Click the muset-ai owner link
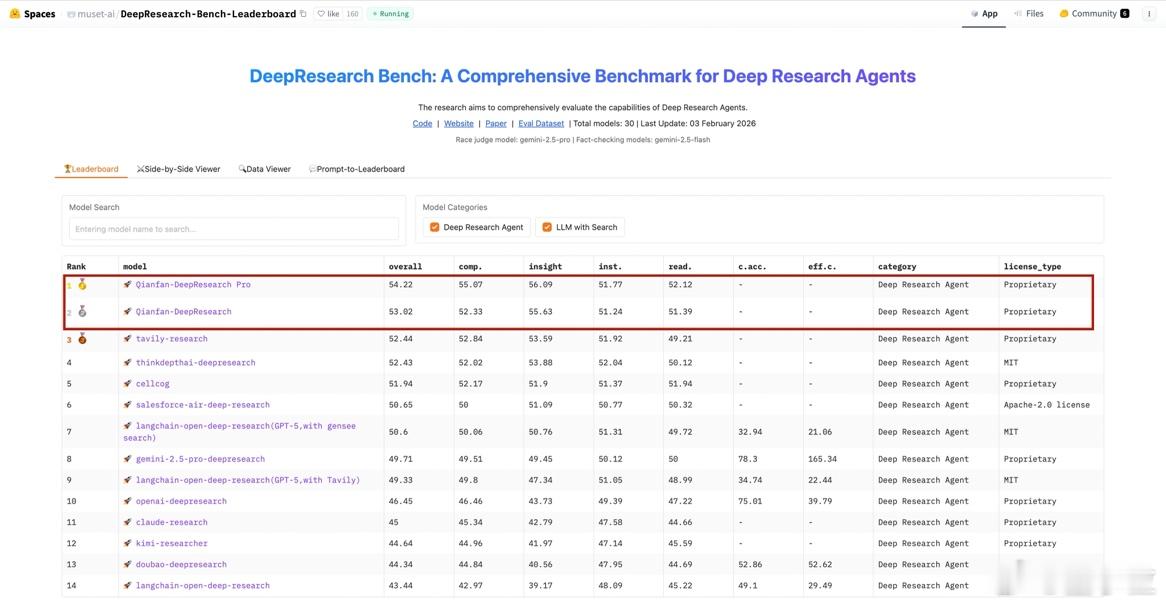Image resolution: width=1166 pixels, height=607 pixels. 96,14
